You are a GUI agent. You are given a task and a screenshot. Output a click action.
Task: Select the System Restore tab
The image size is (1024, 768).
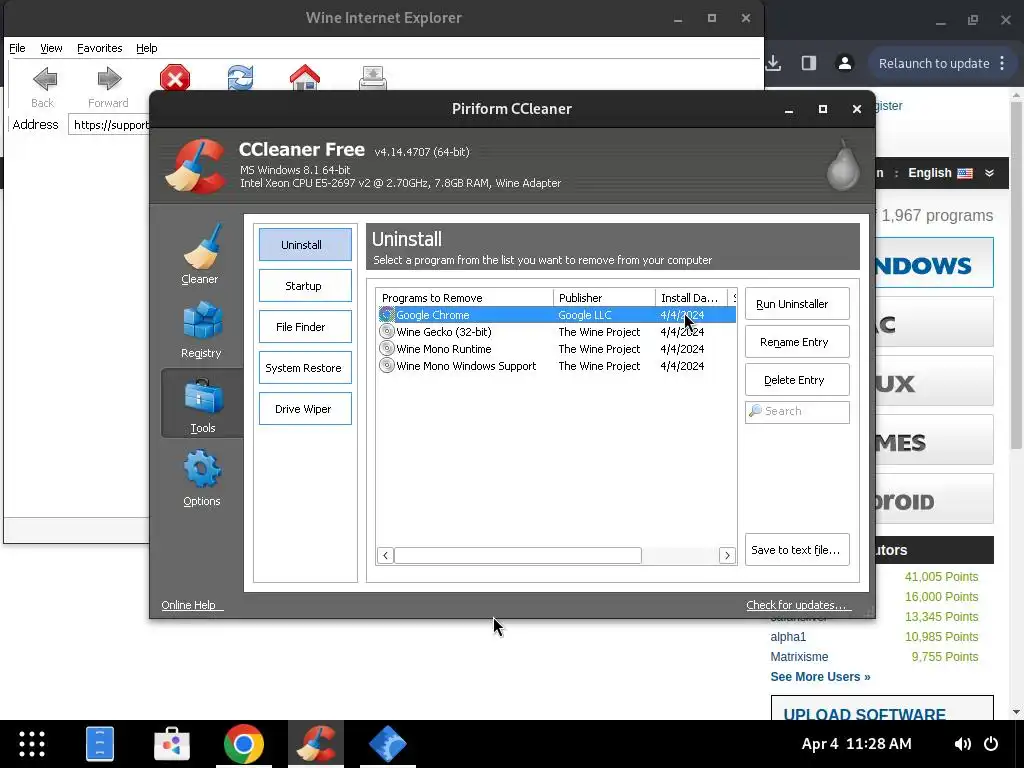pos(305,368)
